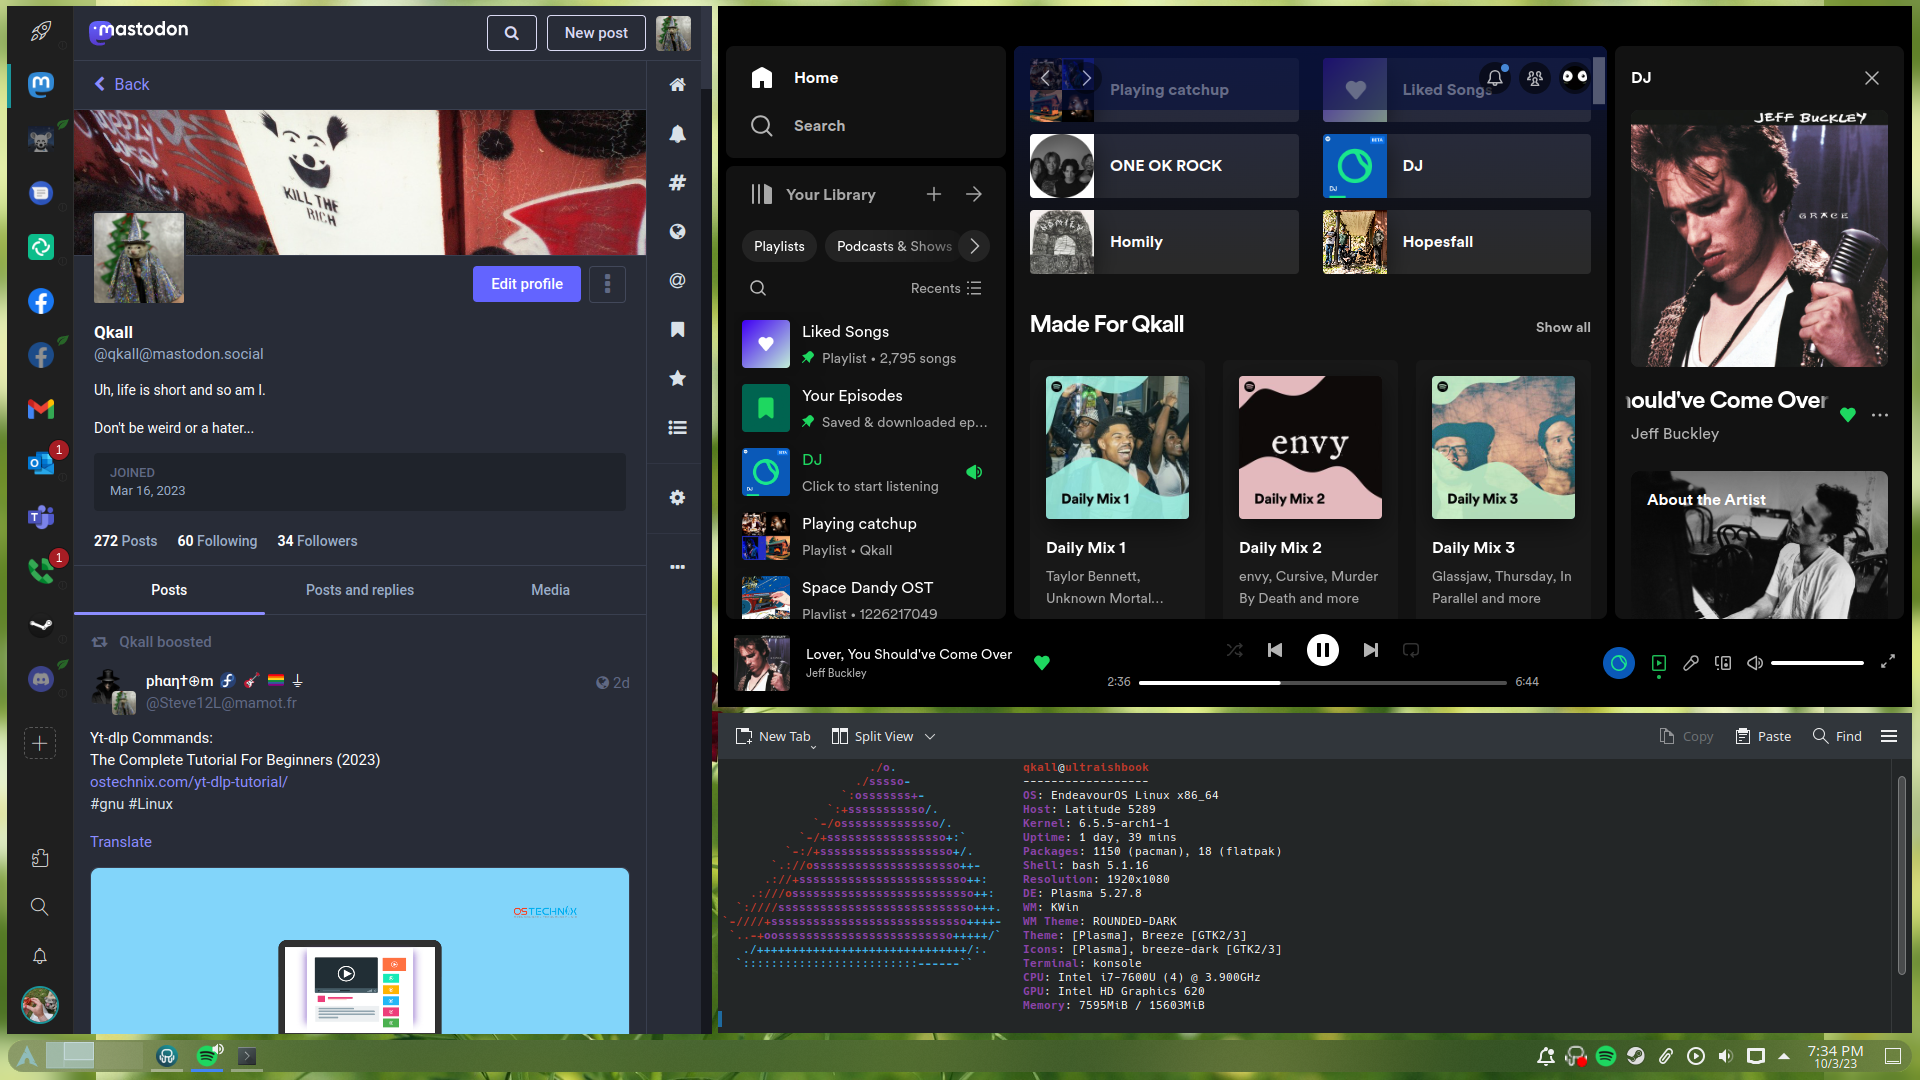The height and width of the screenshot is (1080, 1920).
Task: Toggle repeat in Spotify player
Action: [1410, 650]
